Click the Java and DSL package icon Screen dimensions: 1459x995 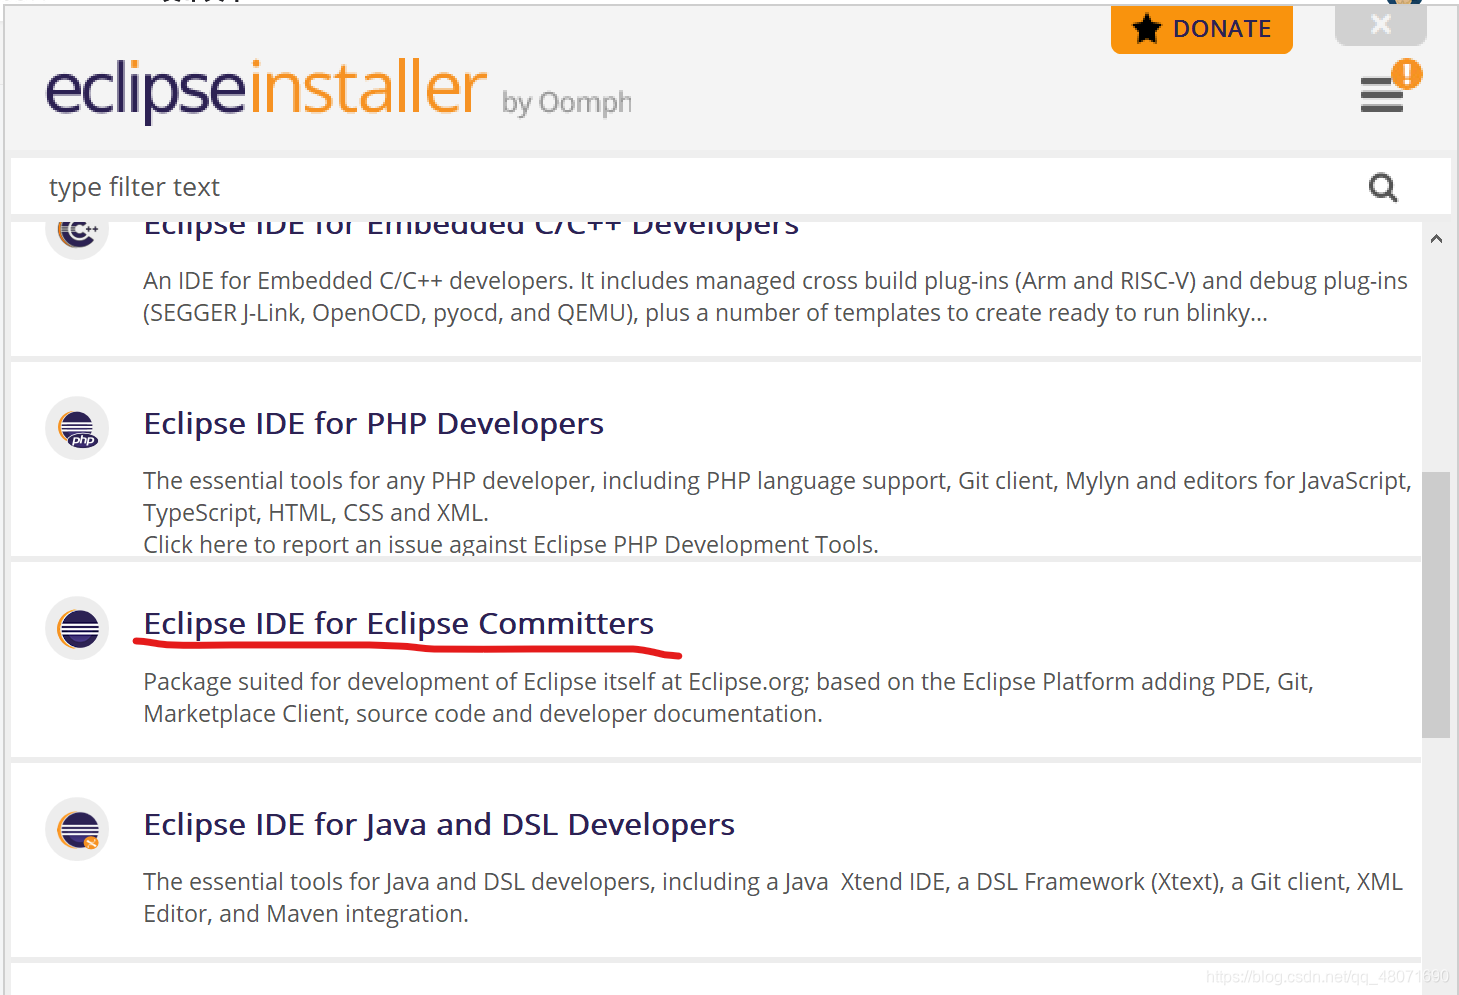pos(77,829)
